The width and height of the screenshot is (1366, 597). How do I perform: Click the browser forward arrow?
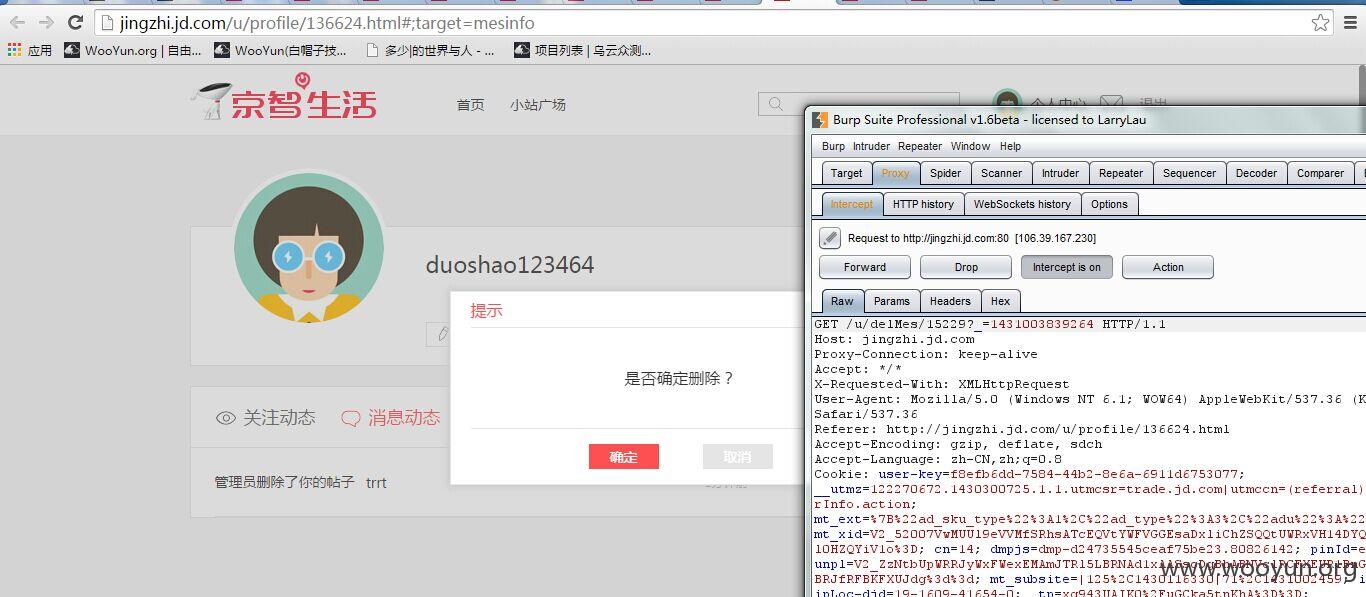point(46,22)
